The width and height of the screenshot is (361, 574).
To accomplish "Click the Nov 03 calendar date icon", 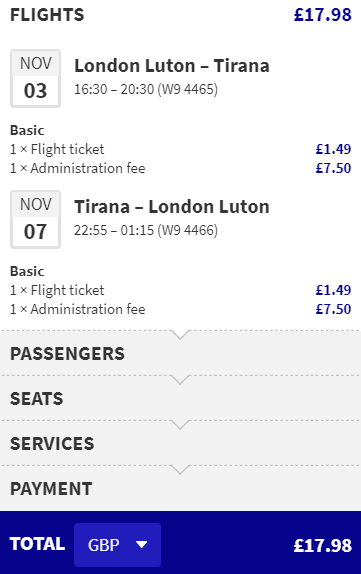I will (x=36, y=79).
